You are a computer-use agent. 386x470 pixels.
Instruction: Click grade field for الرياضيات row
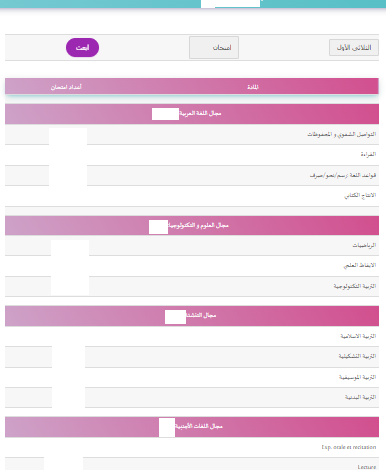pos(70,248)
